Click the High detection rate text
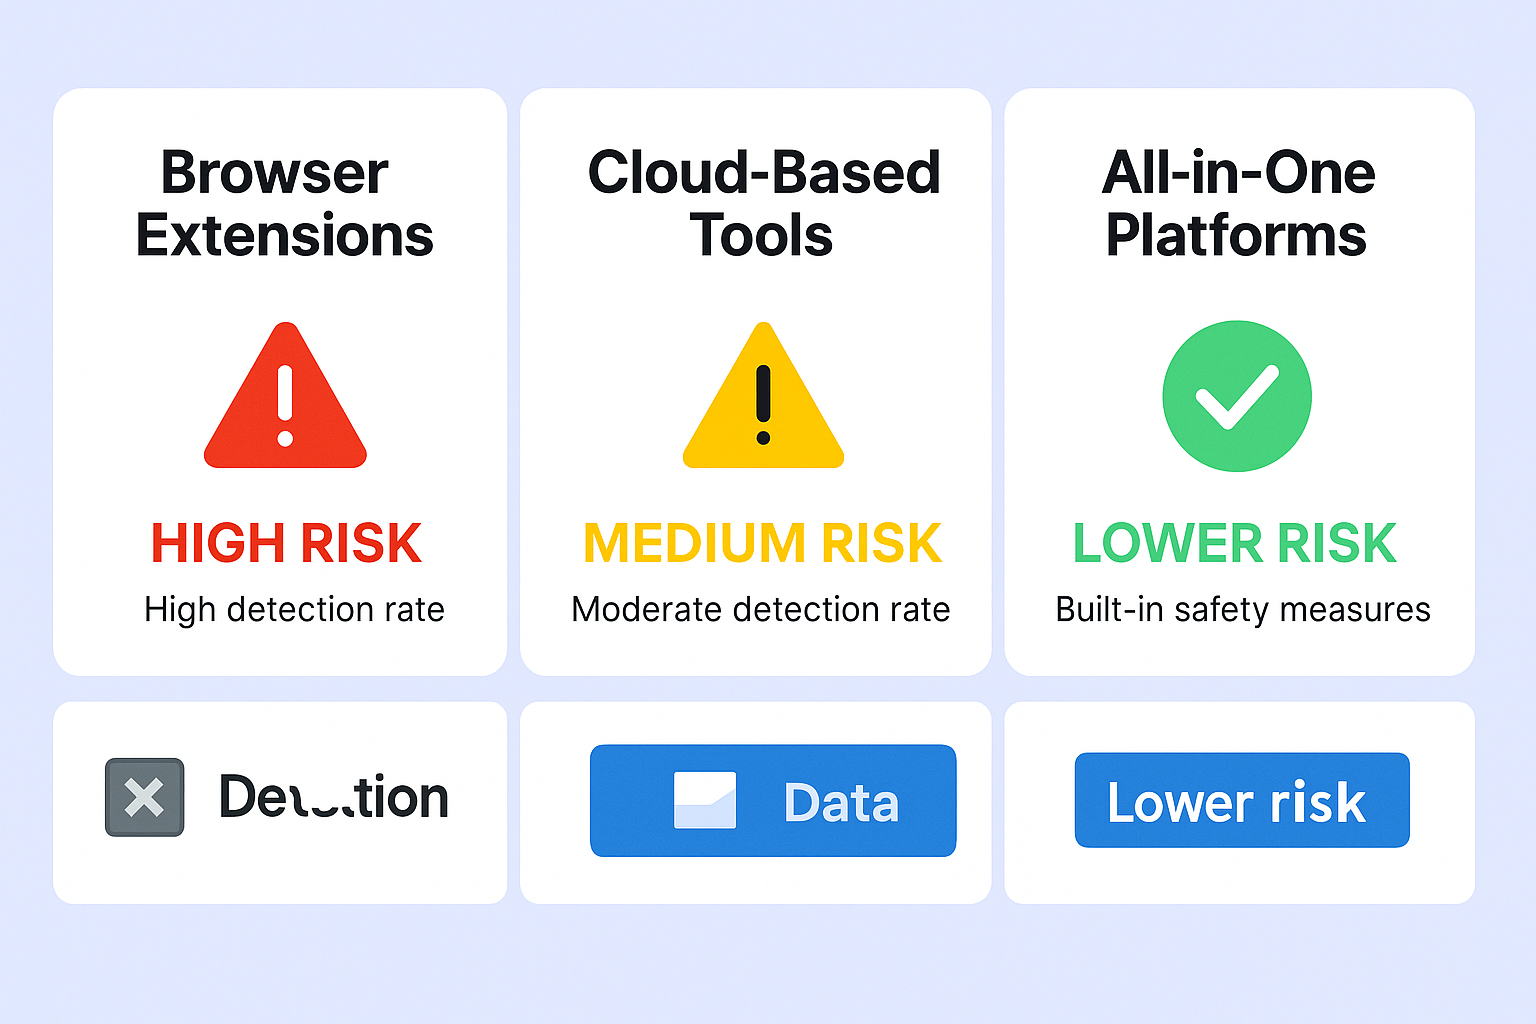1536x1024 pixels. (x=294, y=609)
